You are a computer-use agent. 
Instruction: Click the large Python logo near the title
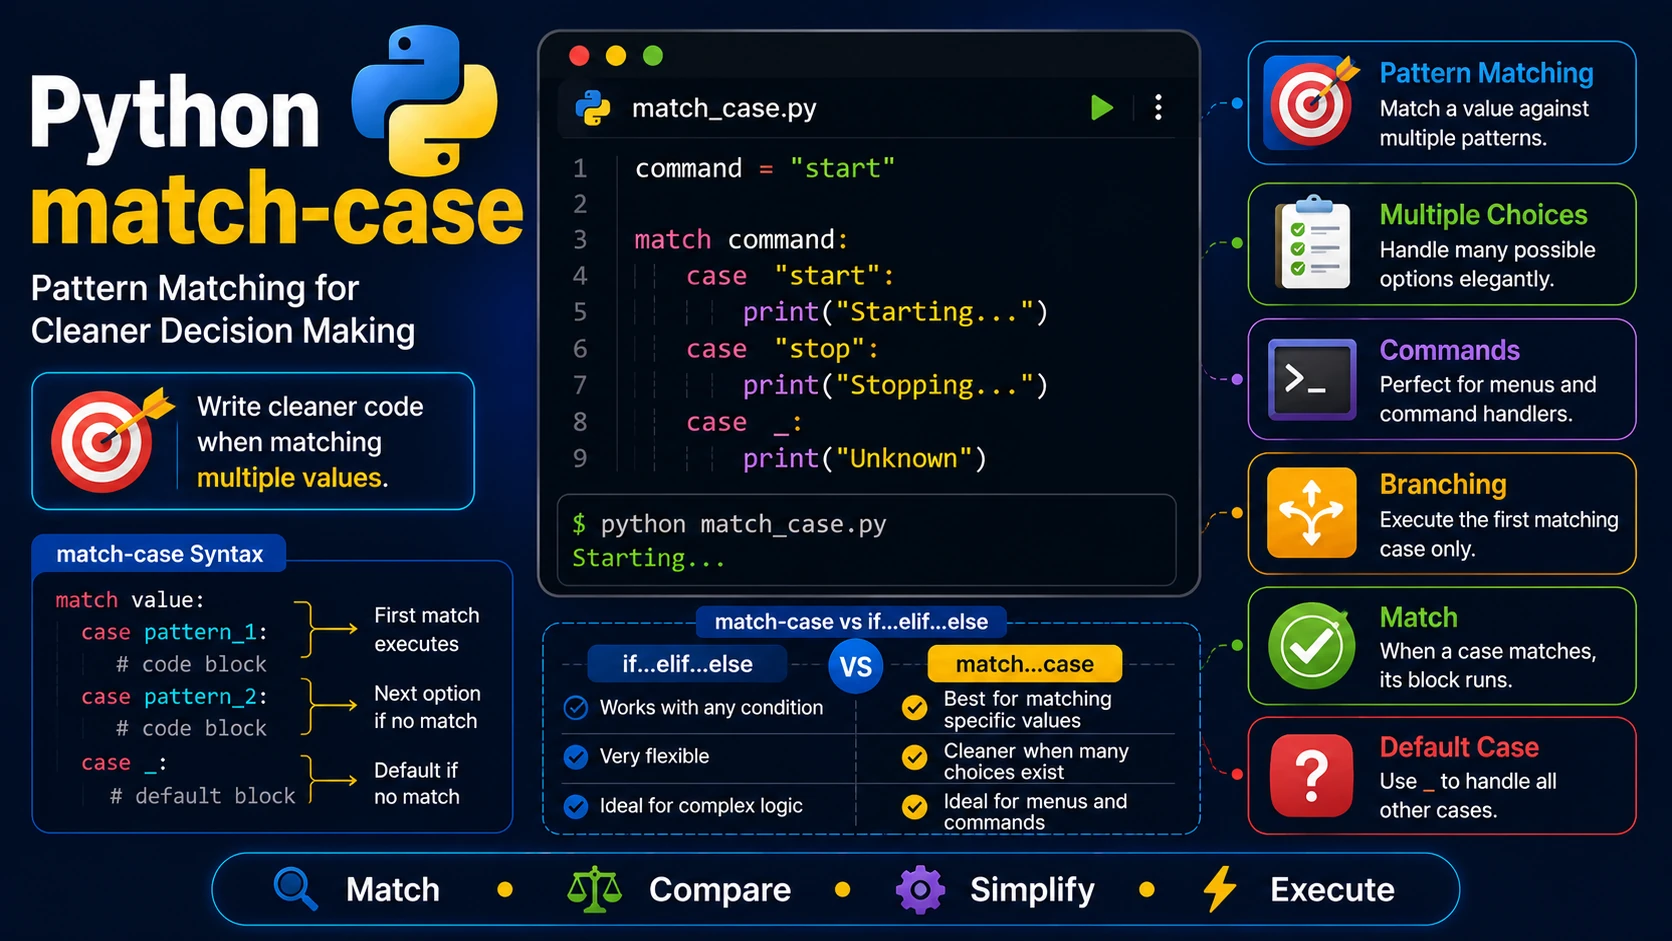click(x=425, y=101)
